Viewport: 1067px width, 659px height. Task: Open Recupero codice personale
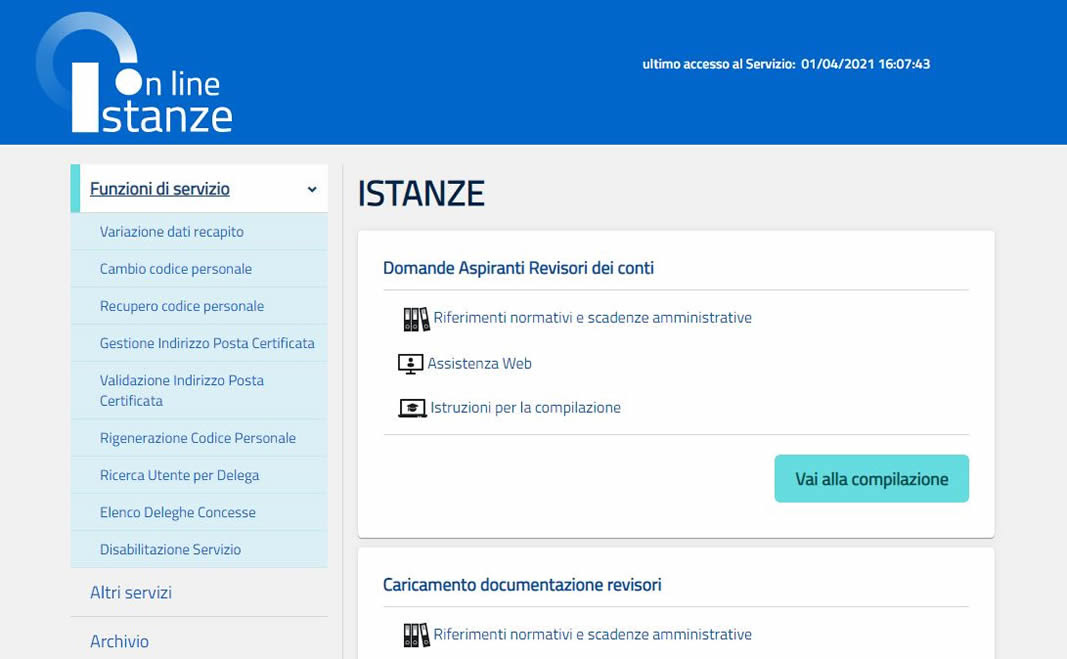click(182, 306)
